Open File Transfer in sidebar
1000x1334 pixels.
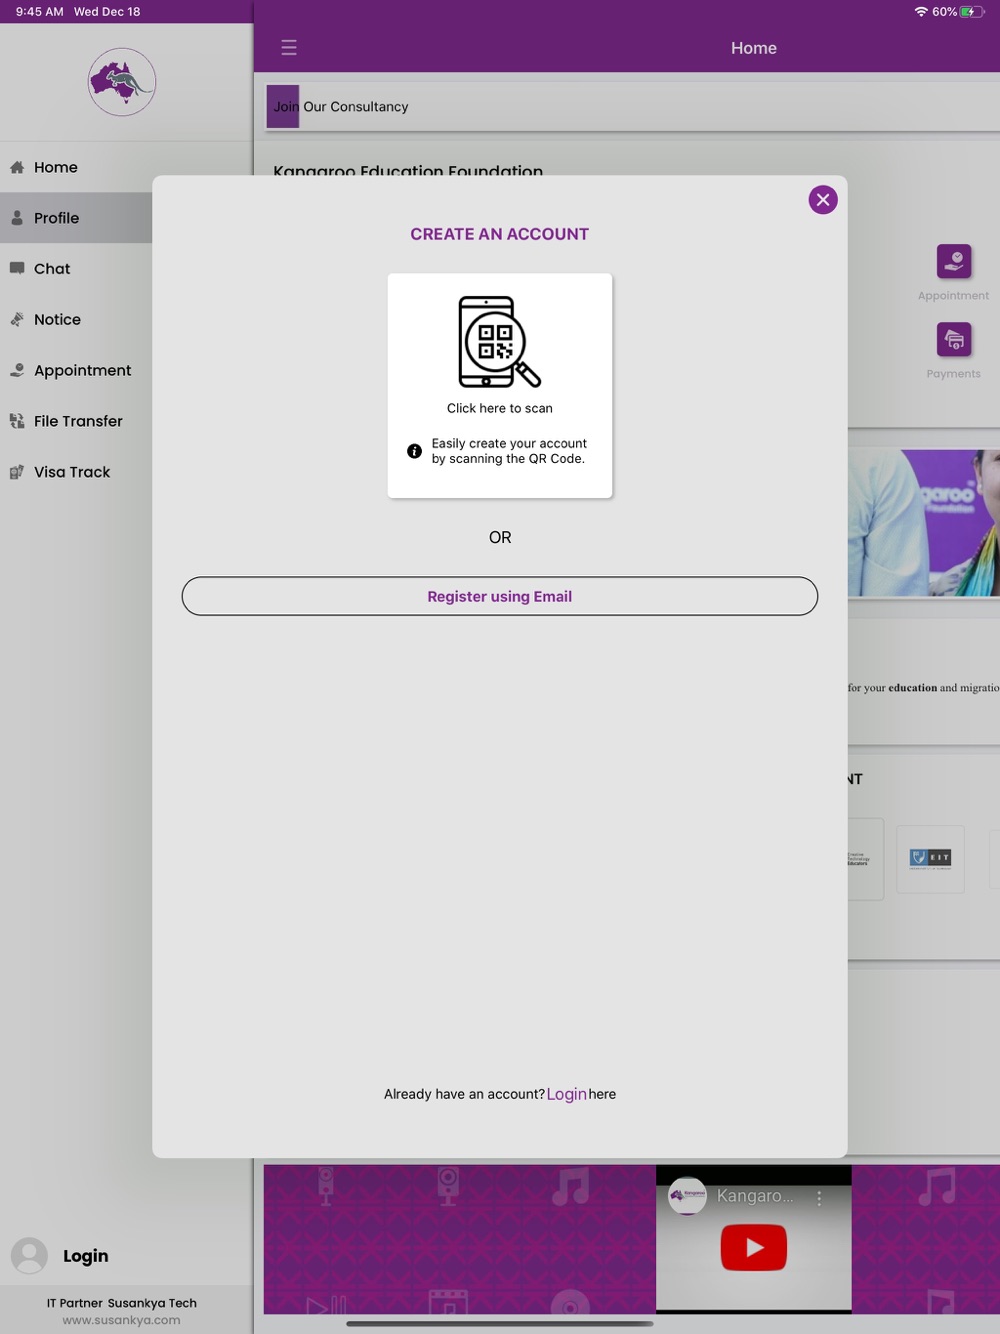click(x=76, y=421)
